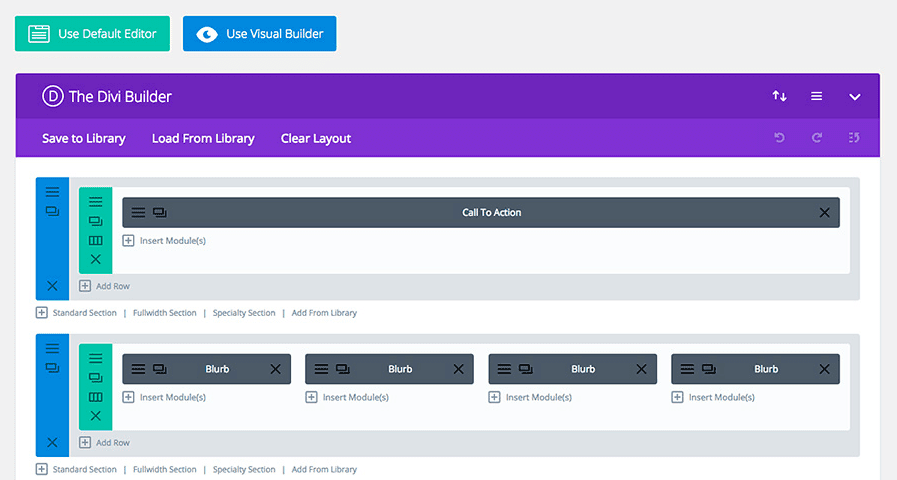Clone the Call To Action module

pos(160,212)
